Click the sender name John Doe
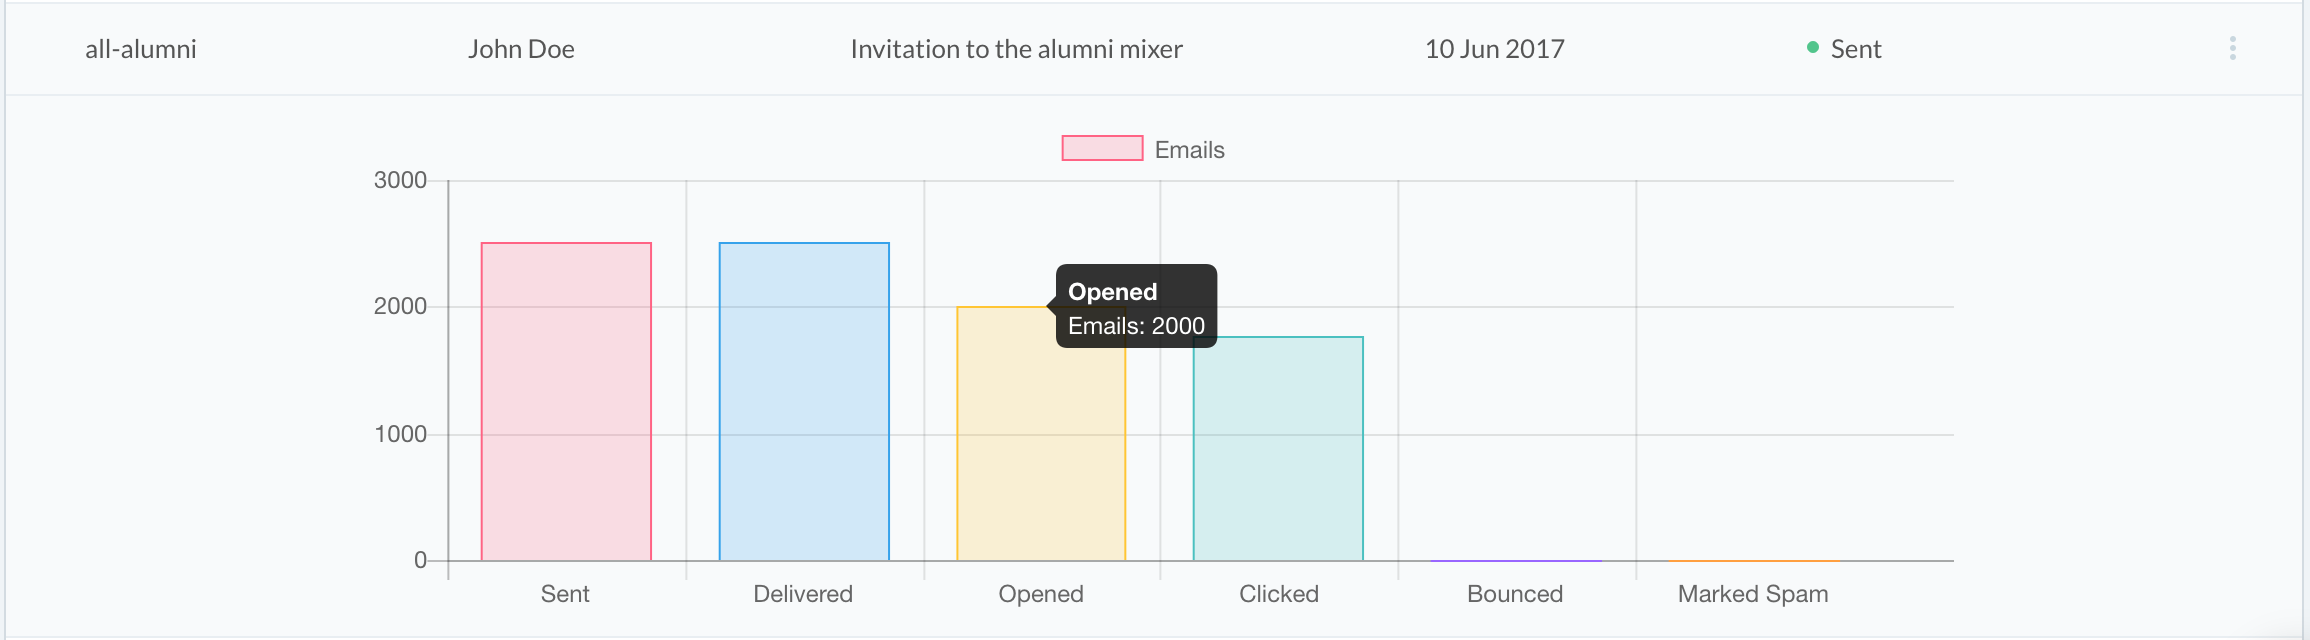Screen dimensions: 2310x640 521,49
